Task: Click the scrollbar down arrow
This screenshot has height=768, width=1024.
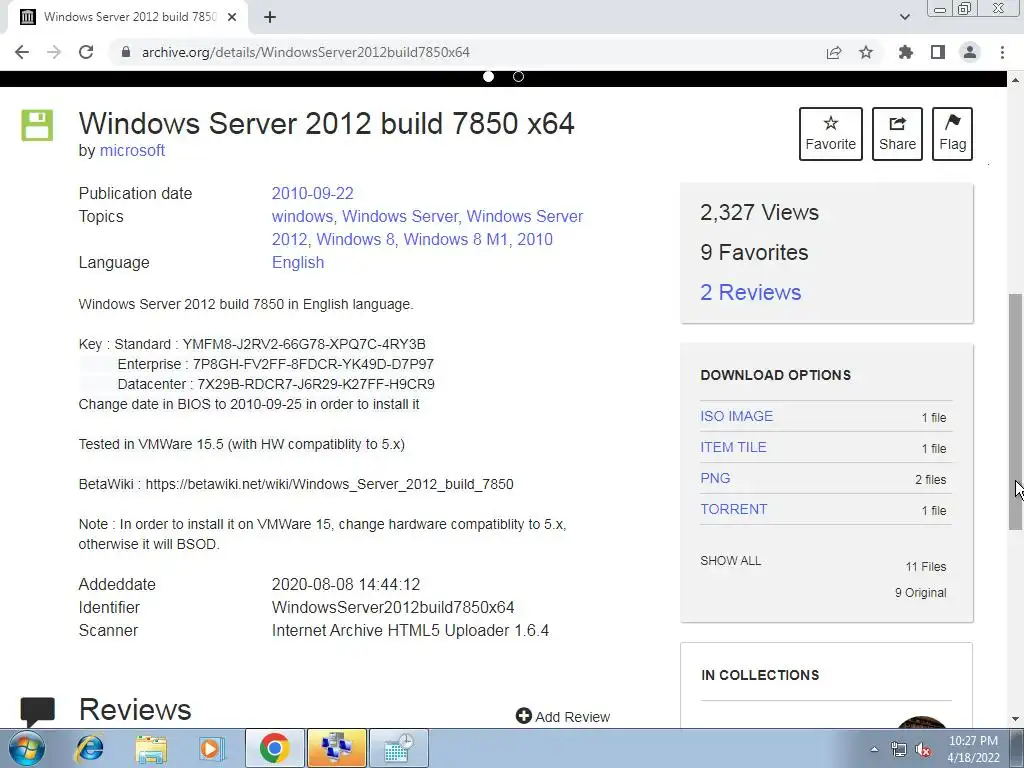Action: click(x=1015, y=720)
